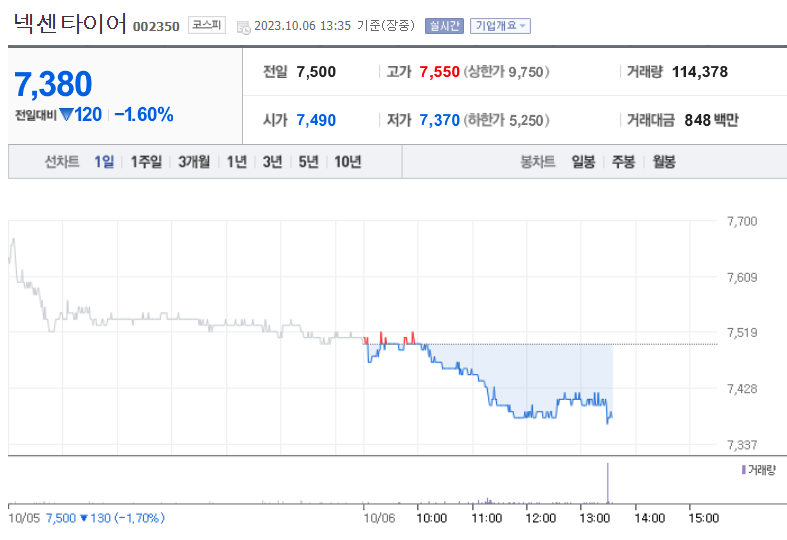The height and width of the screenshot is (540, 787).
Task: Select the 1주일 line chart tab
Action: (146, 162)
